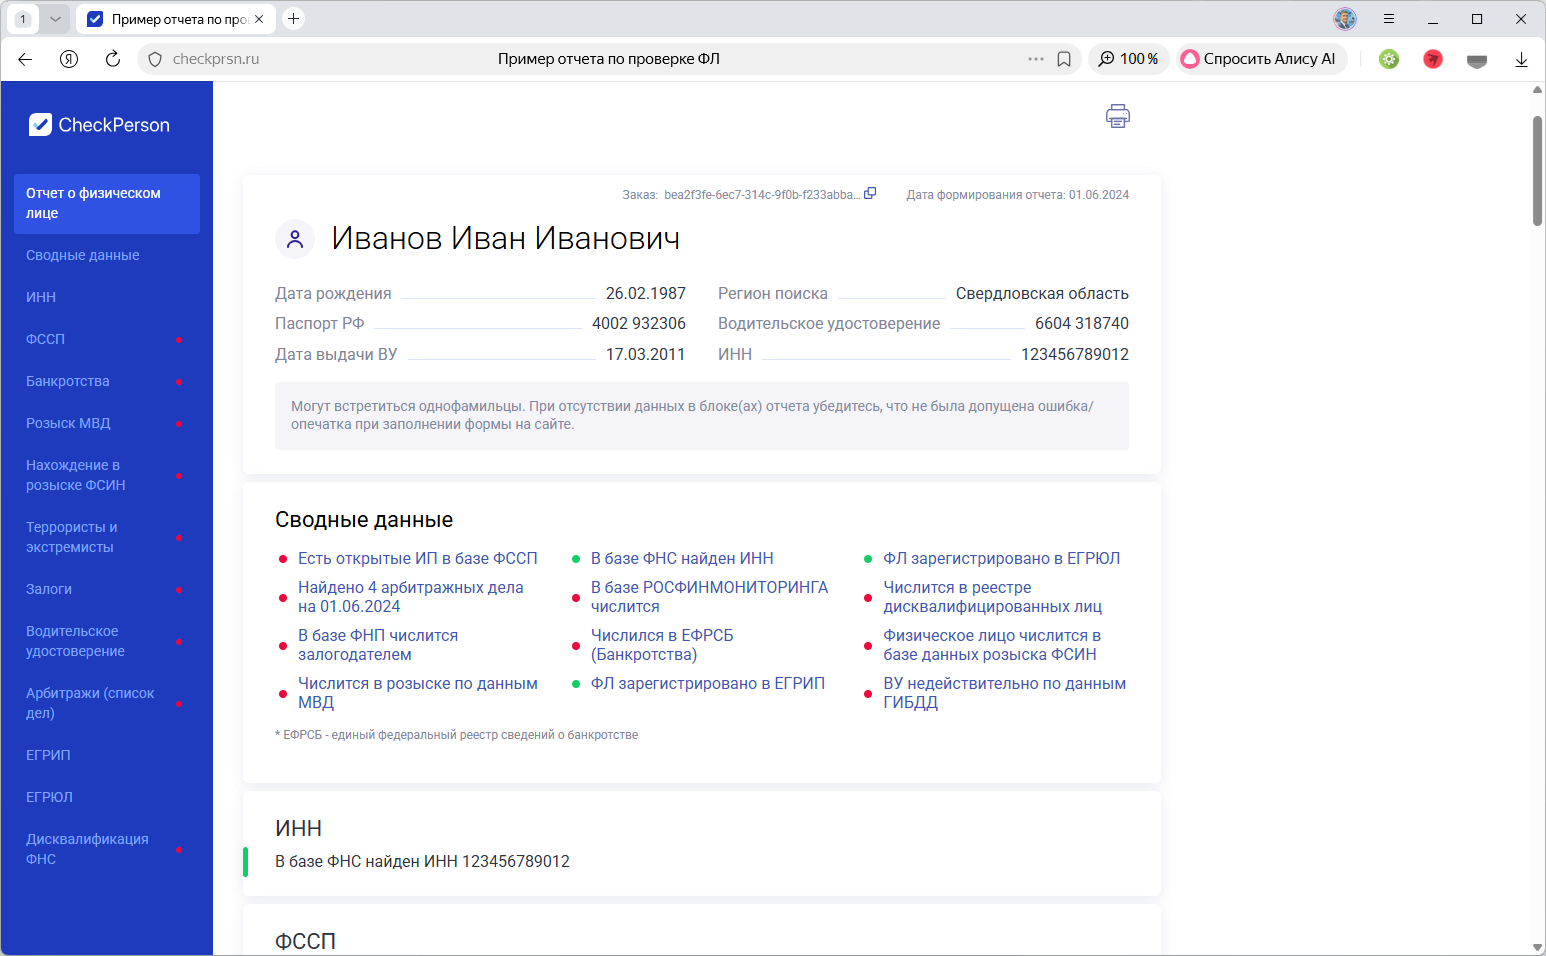Copy the order number using copy icon
1546x956 pixels.
(x=870, y=192)
